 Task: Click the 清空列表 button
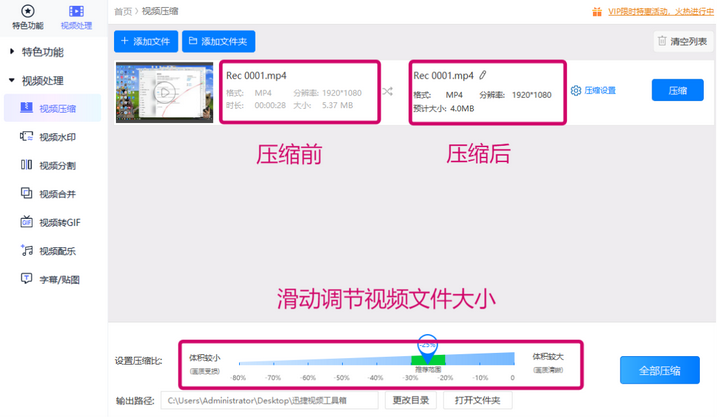683,41
